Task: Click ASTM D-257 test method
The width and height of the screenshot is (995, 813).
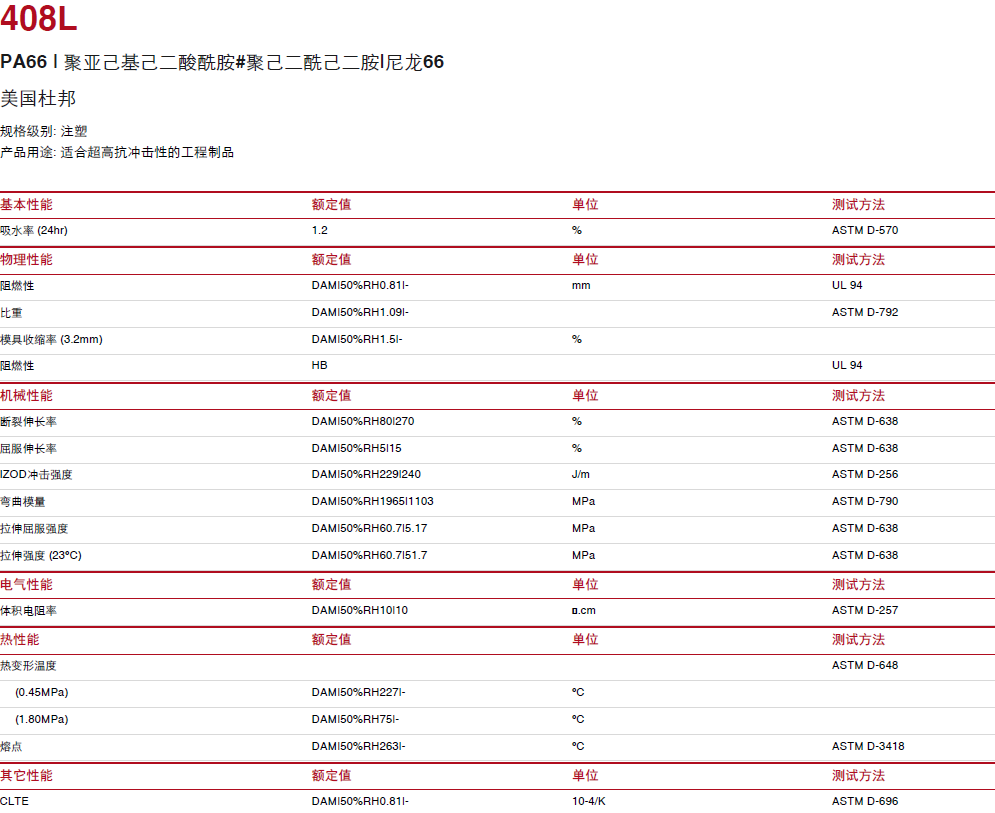Action: coord(865,611)
